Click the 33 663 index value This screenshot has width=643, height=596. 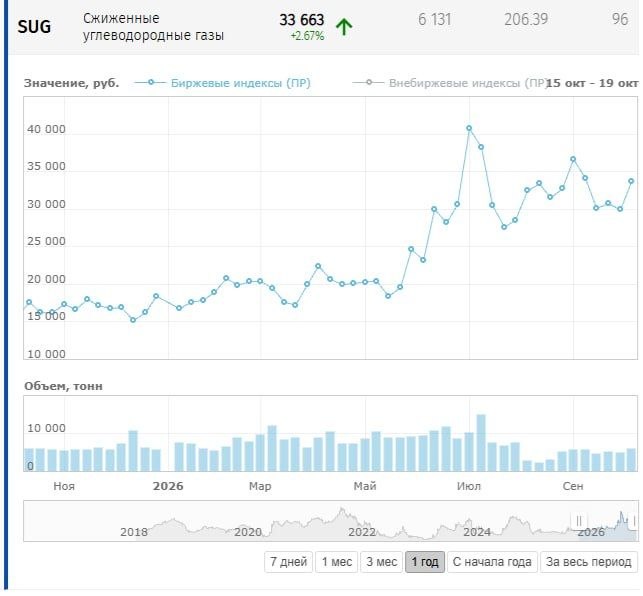tap(301, 20)
